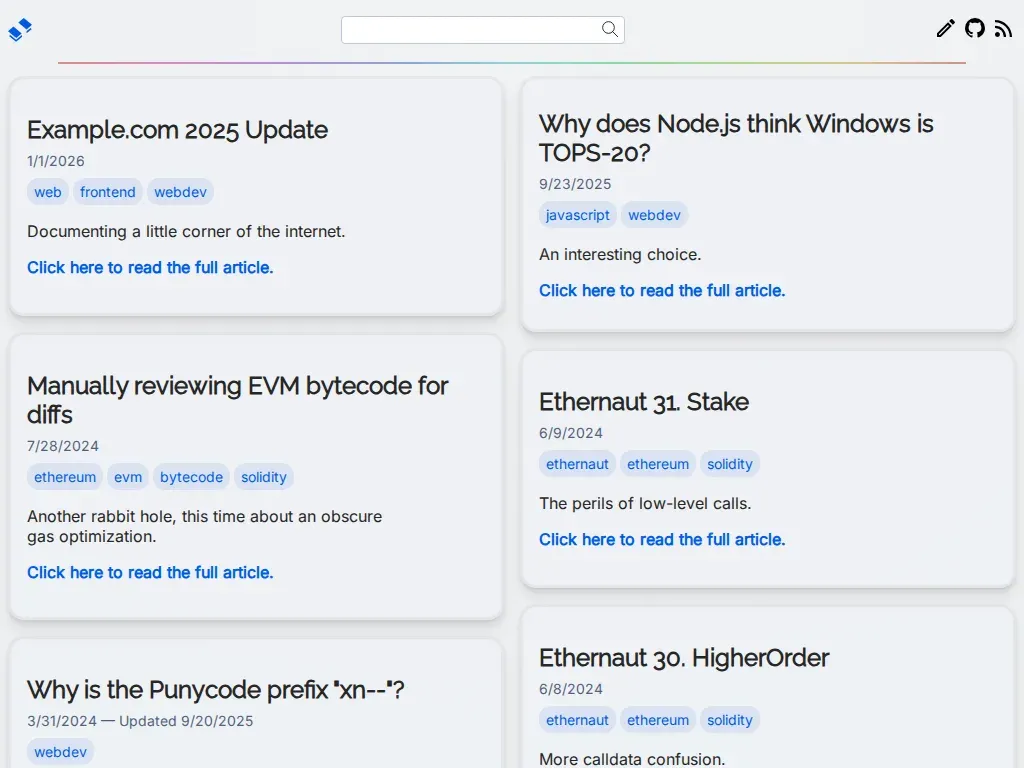Viewport: 1024px width, 768px height.
Task: Select 'solidity' tag under Ethernaut 30. HigherOrder
Action: 729,720
